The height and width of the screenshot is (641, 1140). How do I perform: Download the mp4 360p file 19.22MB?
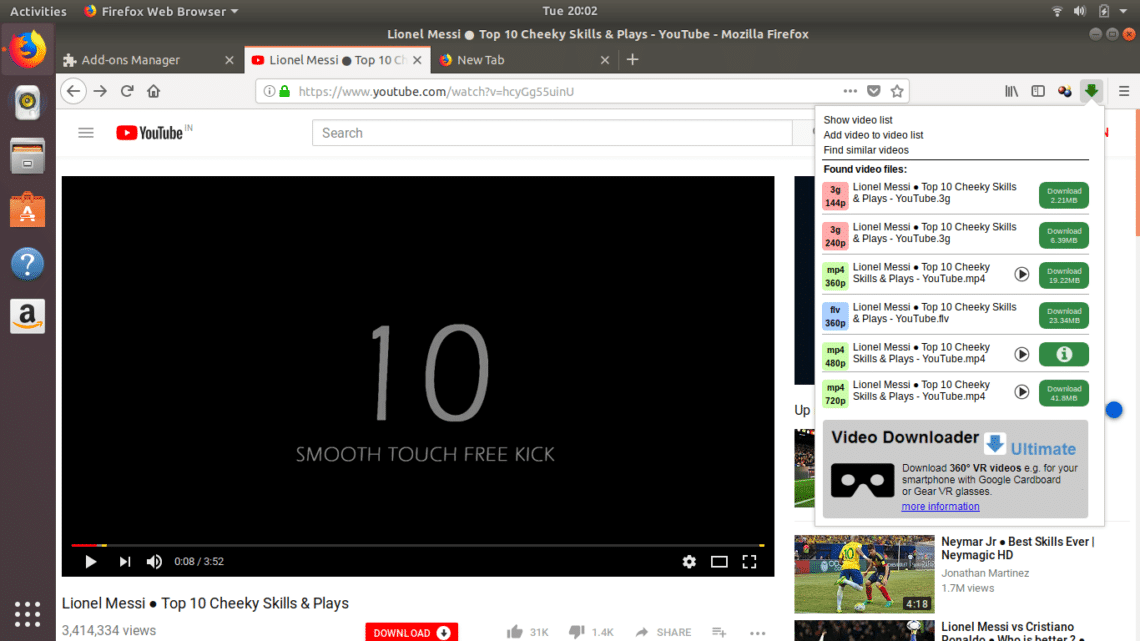click(x=1064, y=275)
